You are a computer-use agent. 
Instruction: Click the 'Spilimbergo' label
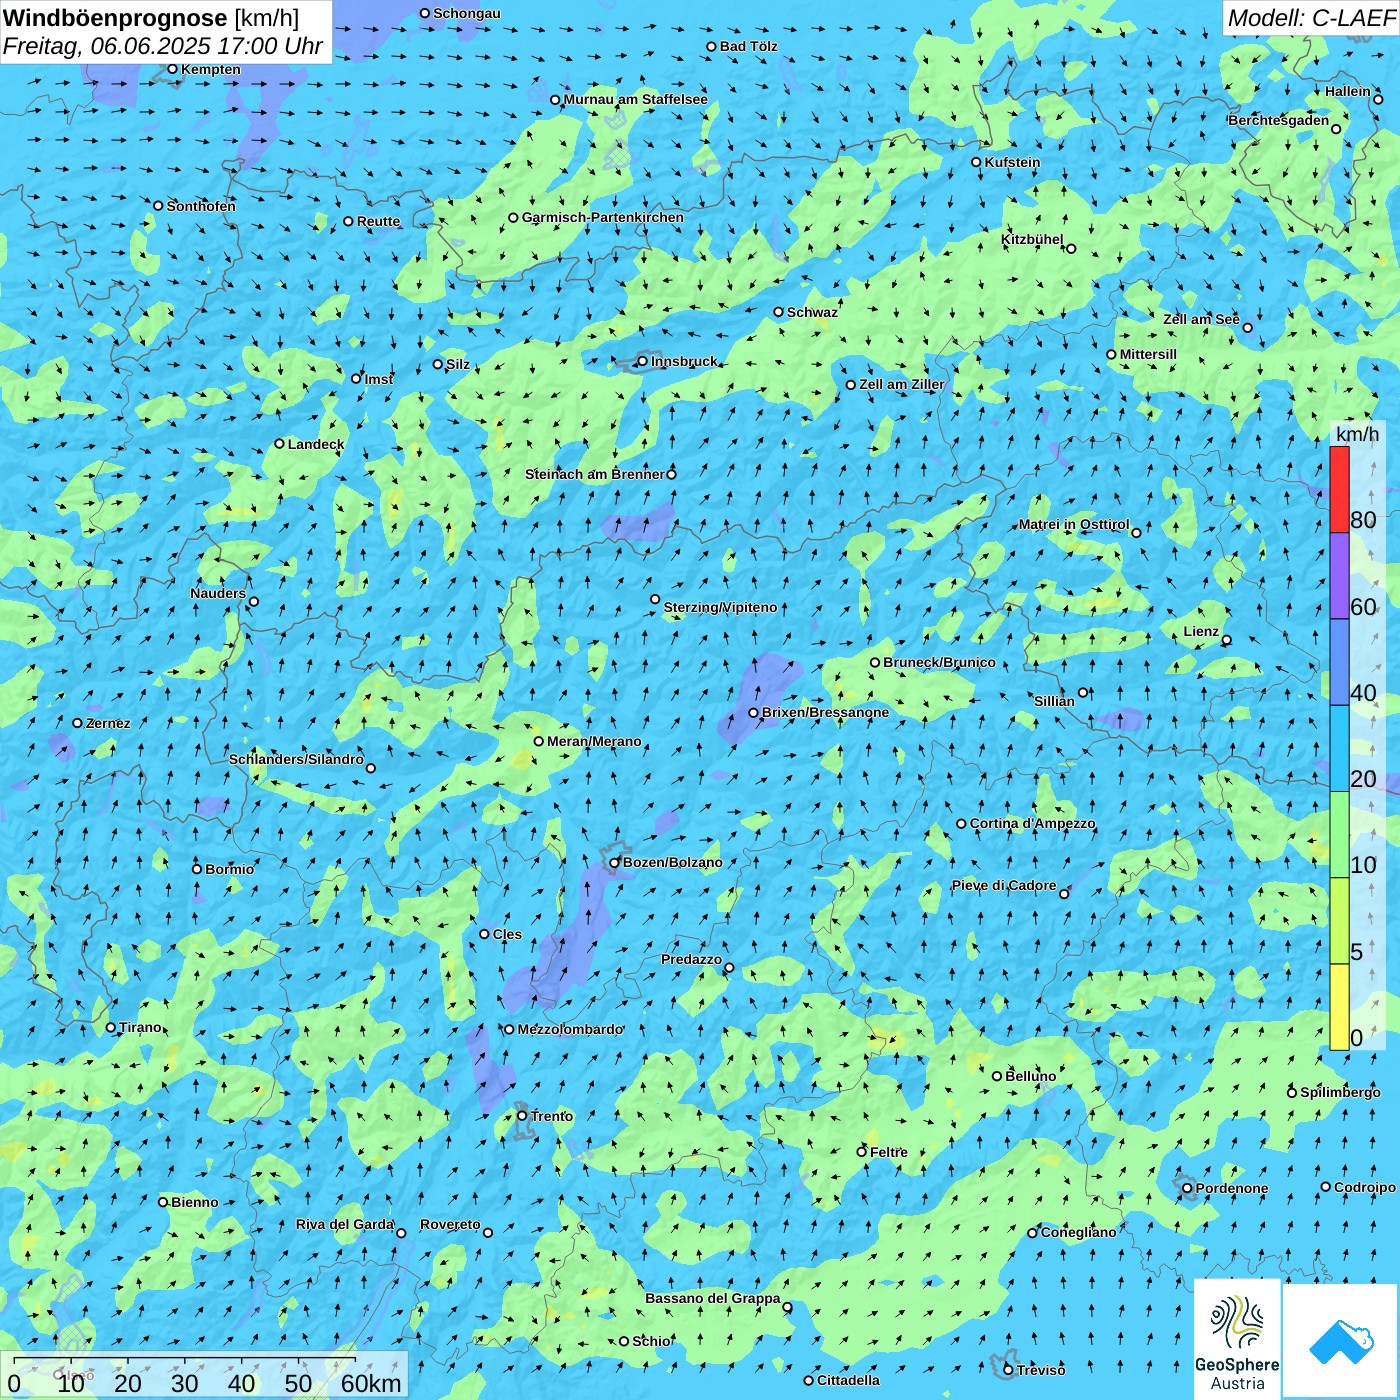click(x=1339, y=1092)
